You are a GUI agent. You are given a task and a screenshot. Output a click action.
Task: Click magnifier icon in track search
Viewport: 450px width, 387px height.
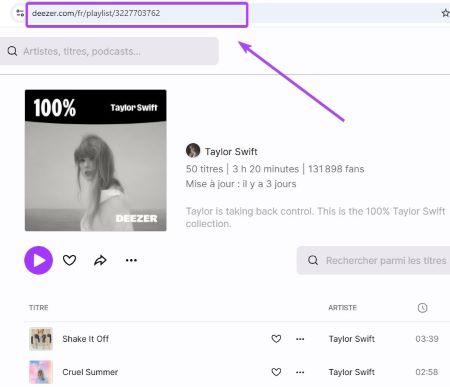click(313, 260)
